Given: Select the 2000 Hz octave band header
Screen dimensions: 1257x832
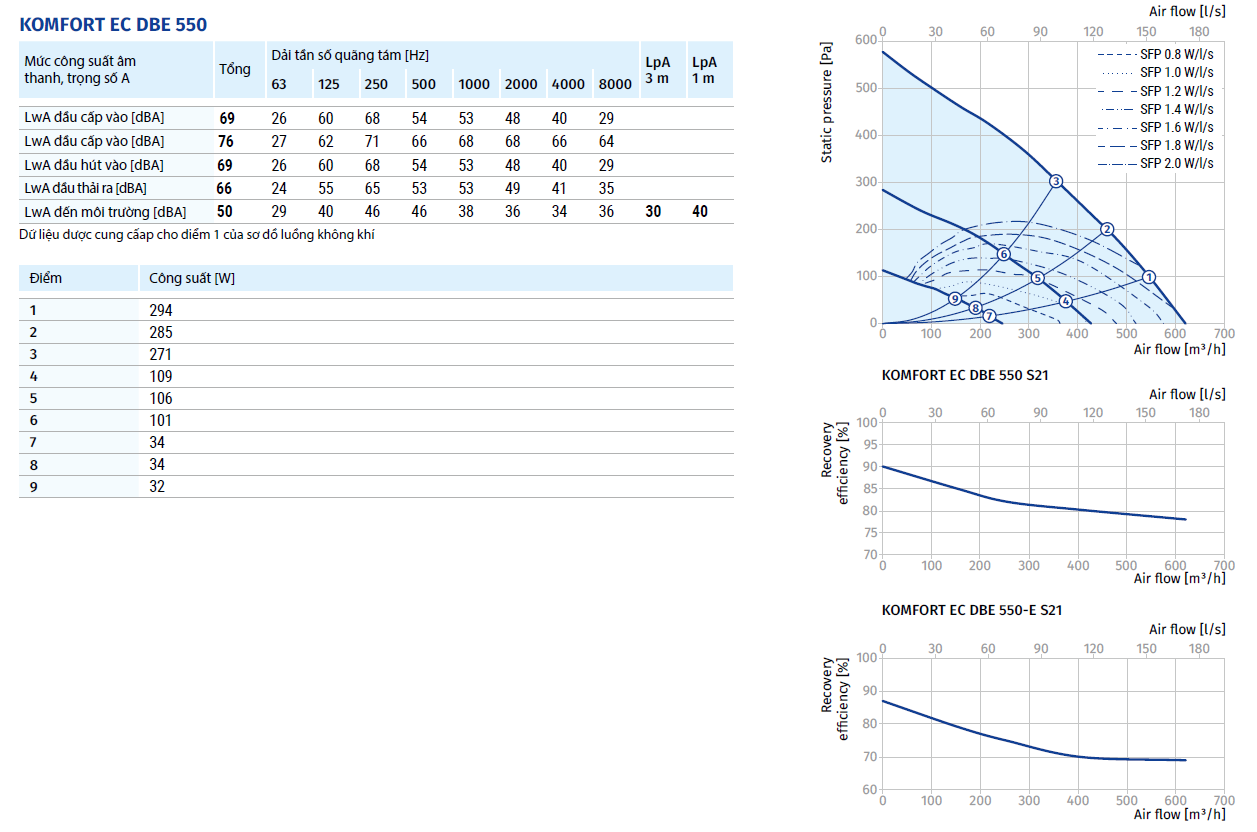Looking at the screenshot, I should point(521,85).
